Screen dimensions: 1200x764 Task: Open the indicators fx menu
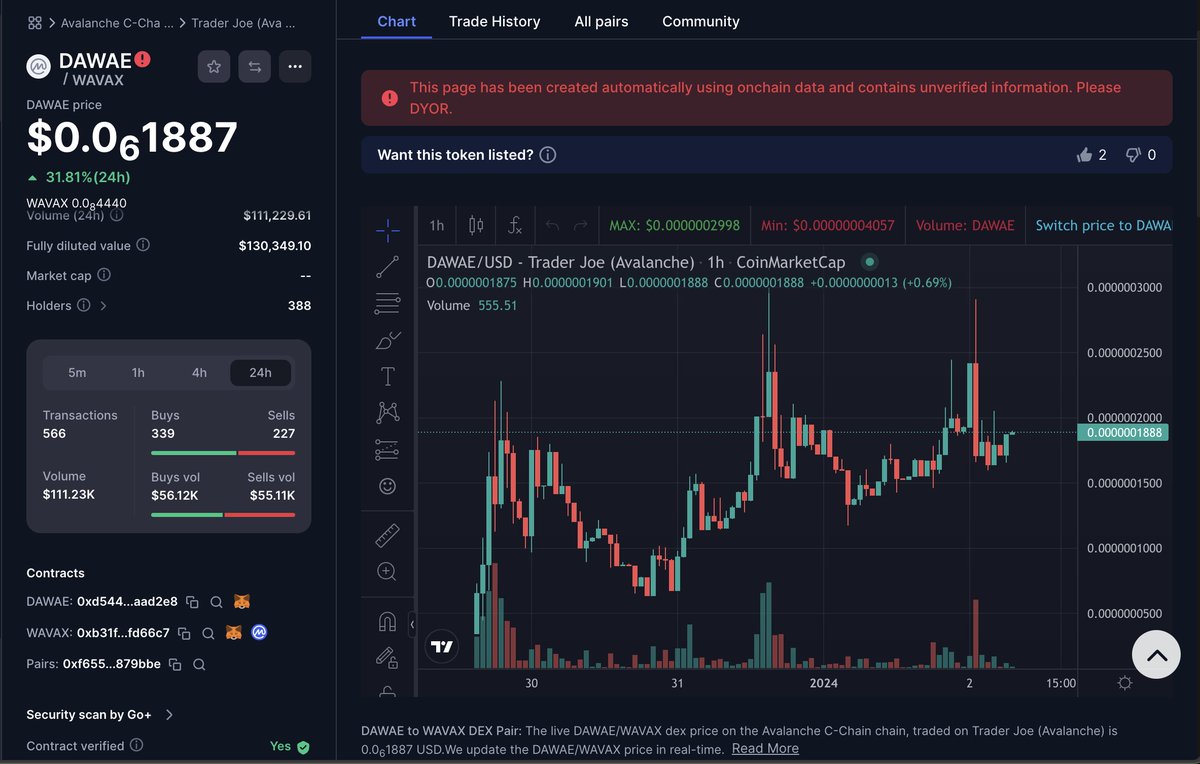tap(514, 225)
